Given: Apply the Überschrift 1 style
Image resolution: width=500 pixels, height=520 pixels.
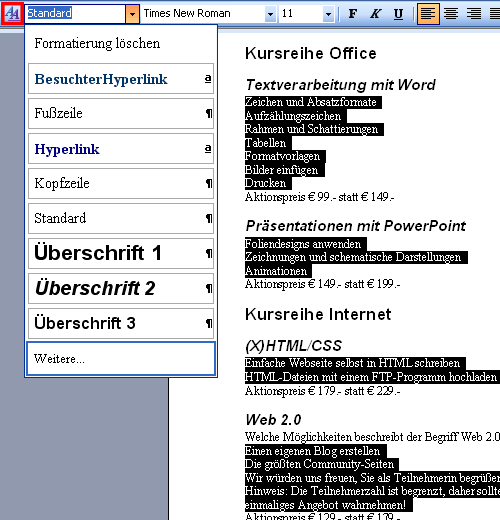Looking at the screenshot, I should pyautogui.click(x=121, y=253).
